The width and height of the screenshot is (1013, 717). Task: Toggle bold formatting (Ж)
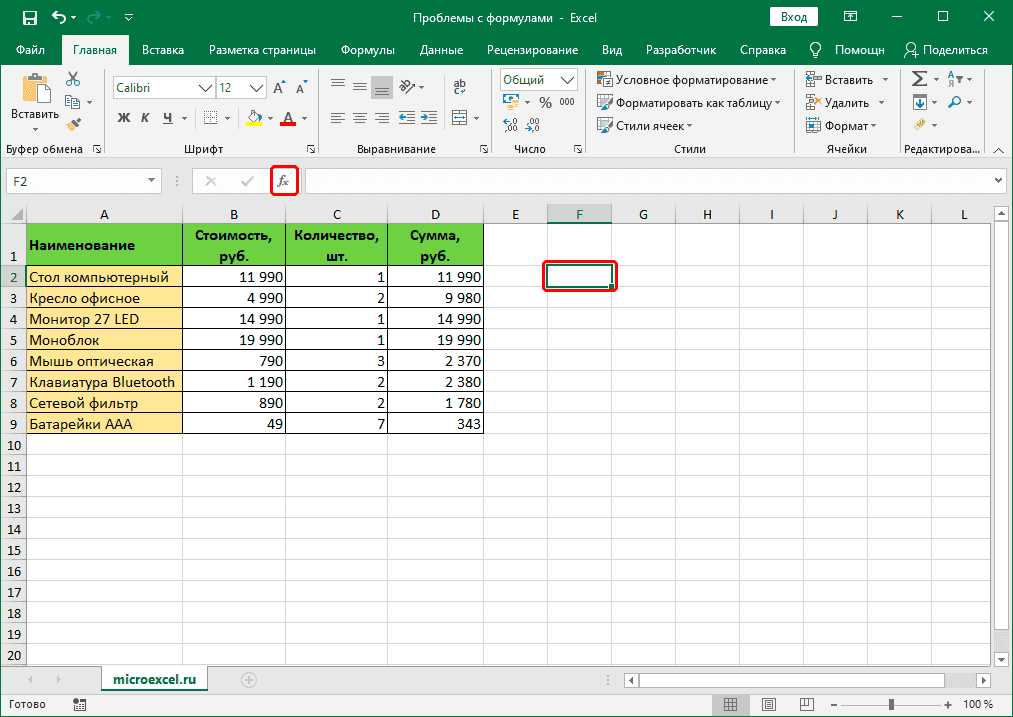click(124, 118)
